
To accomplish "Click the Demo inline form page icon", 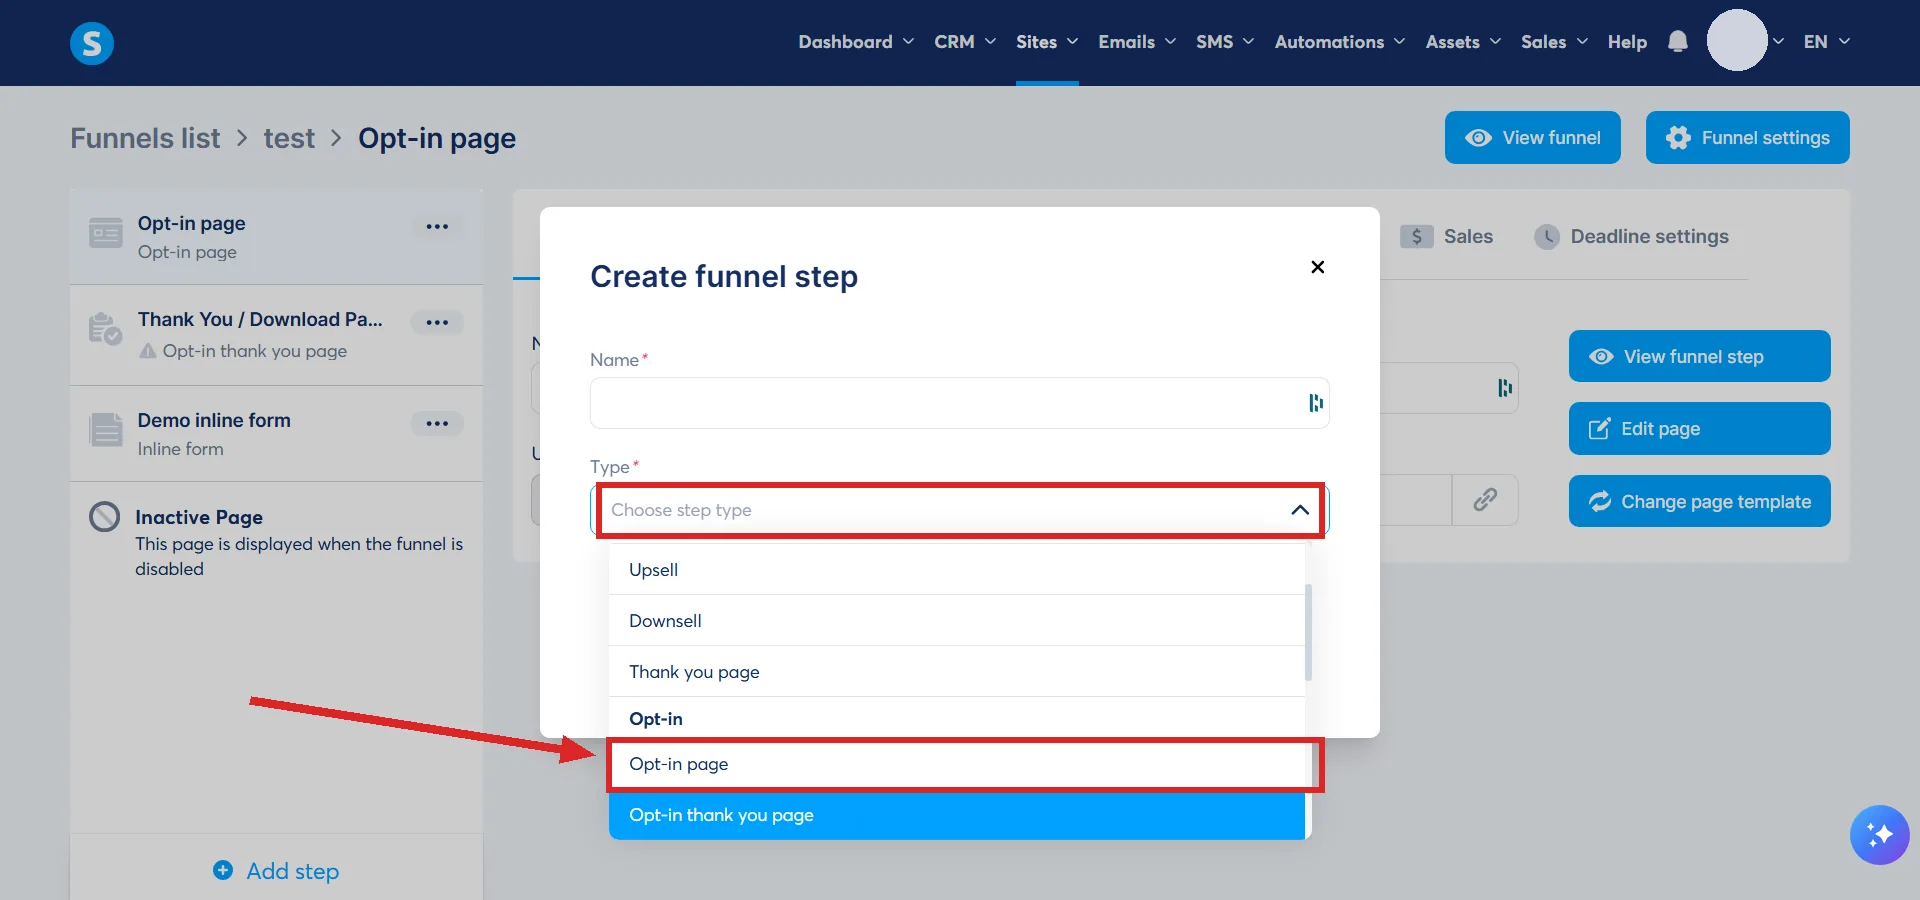I will 106,431.
